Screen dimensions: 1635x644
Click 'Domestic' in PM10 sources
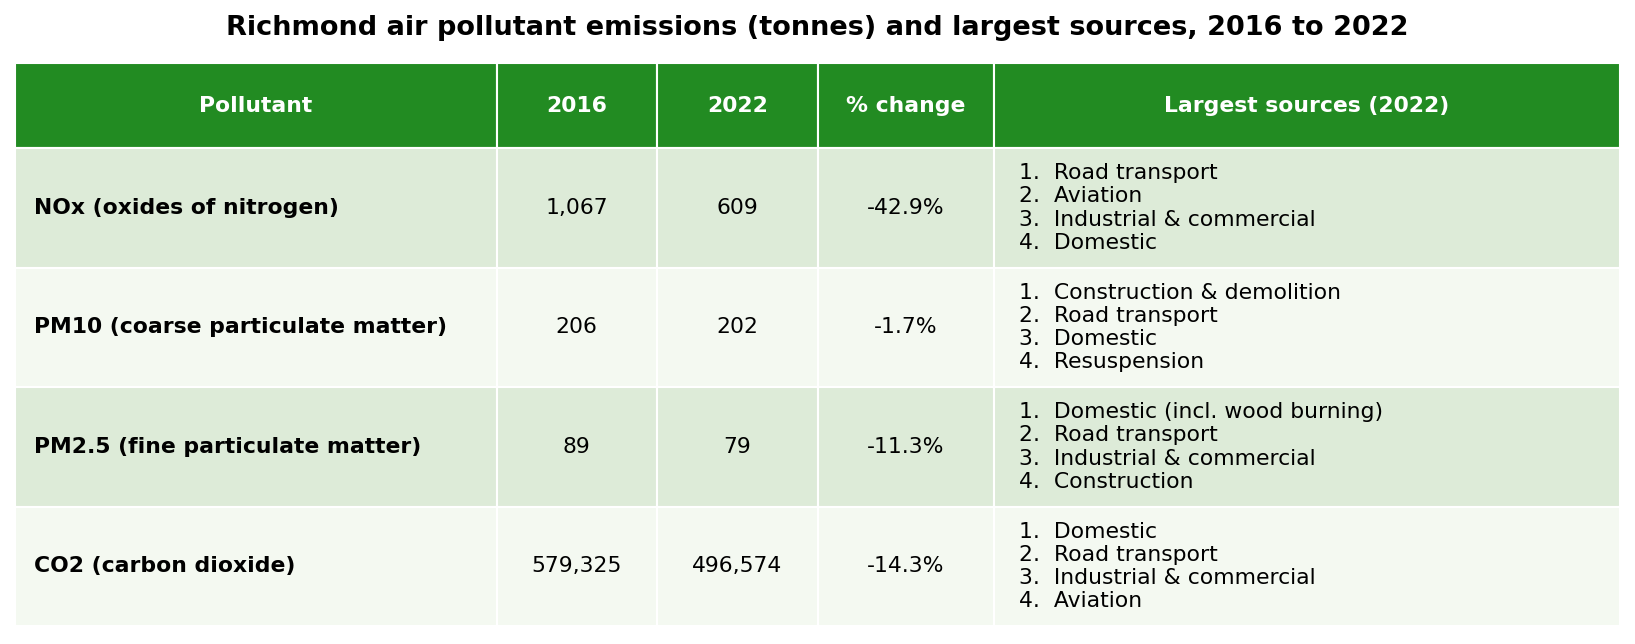click(x=1105, y=339)
